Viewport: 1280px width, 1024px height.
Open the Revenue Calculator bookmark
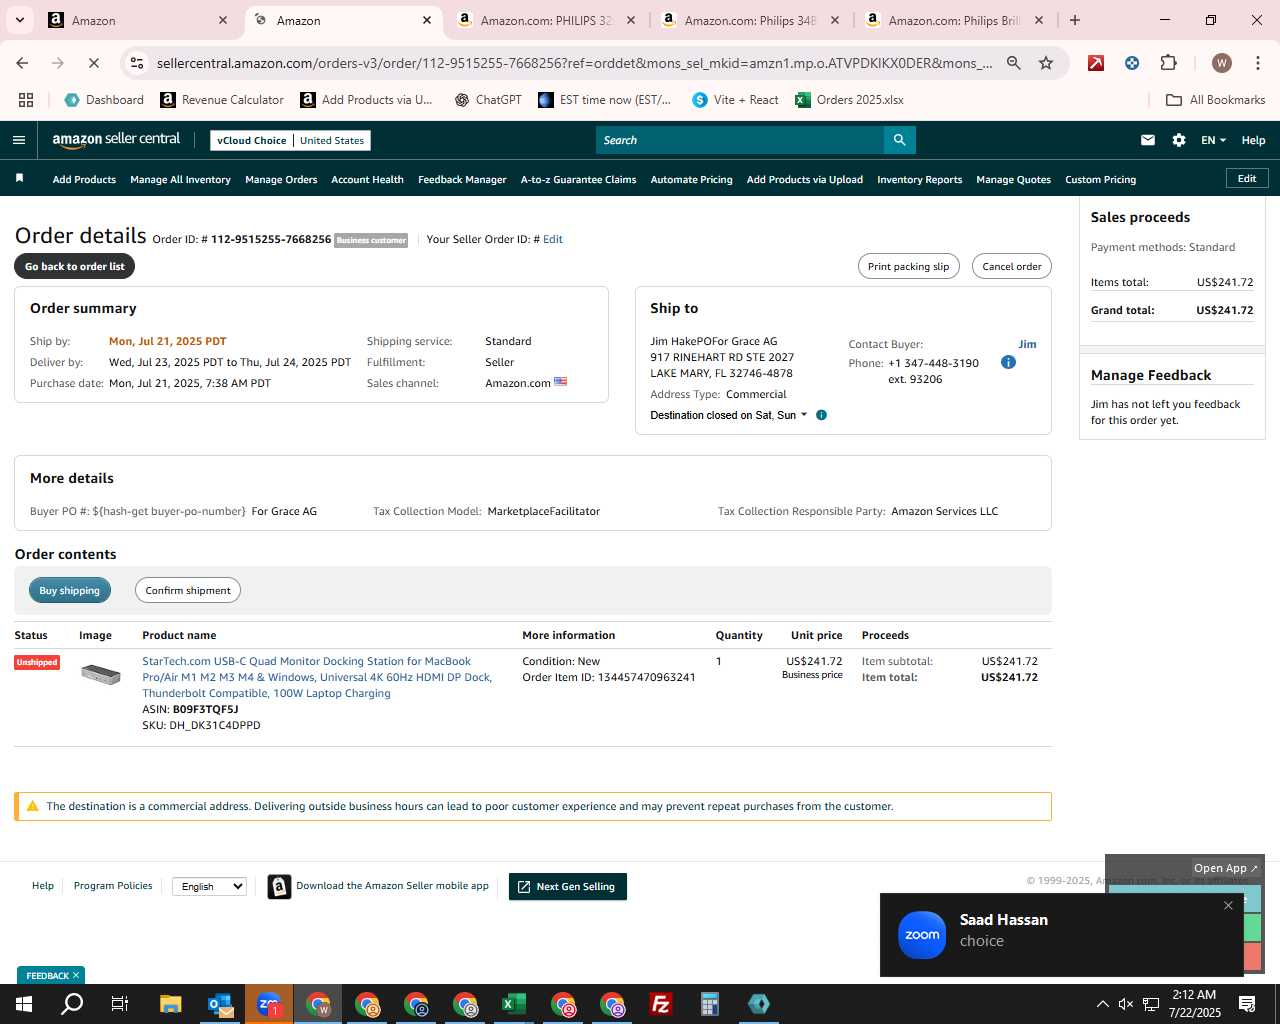(222, 100)
